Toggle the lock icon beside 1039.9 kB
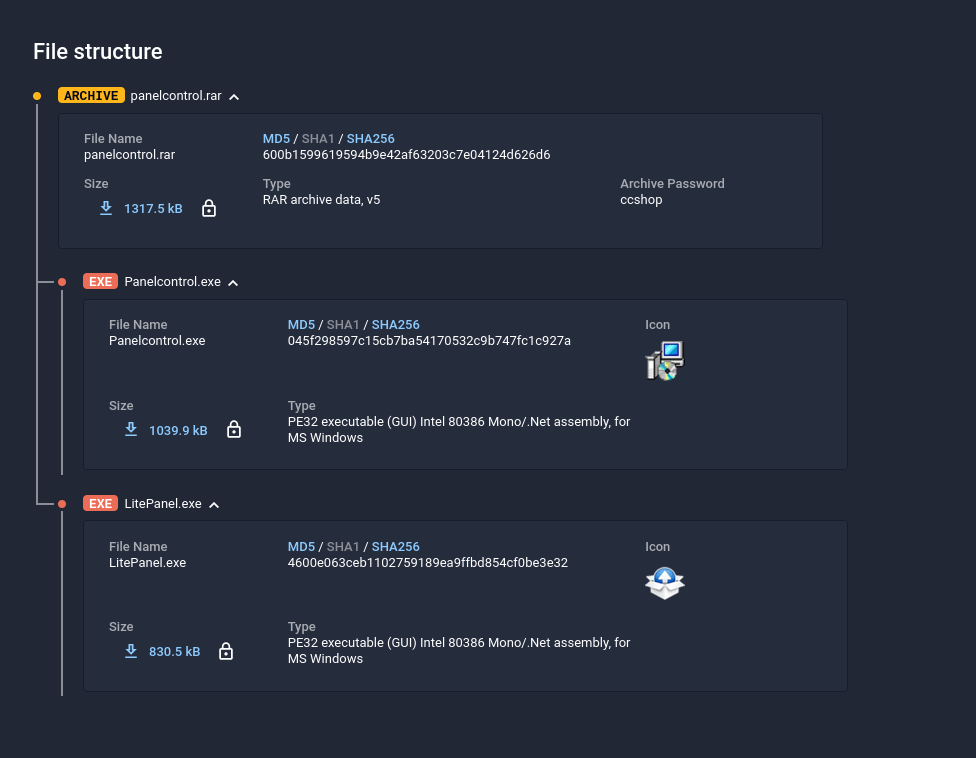This screenshot has width=976, height=758. 234,429
